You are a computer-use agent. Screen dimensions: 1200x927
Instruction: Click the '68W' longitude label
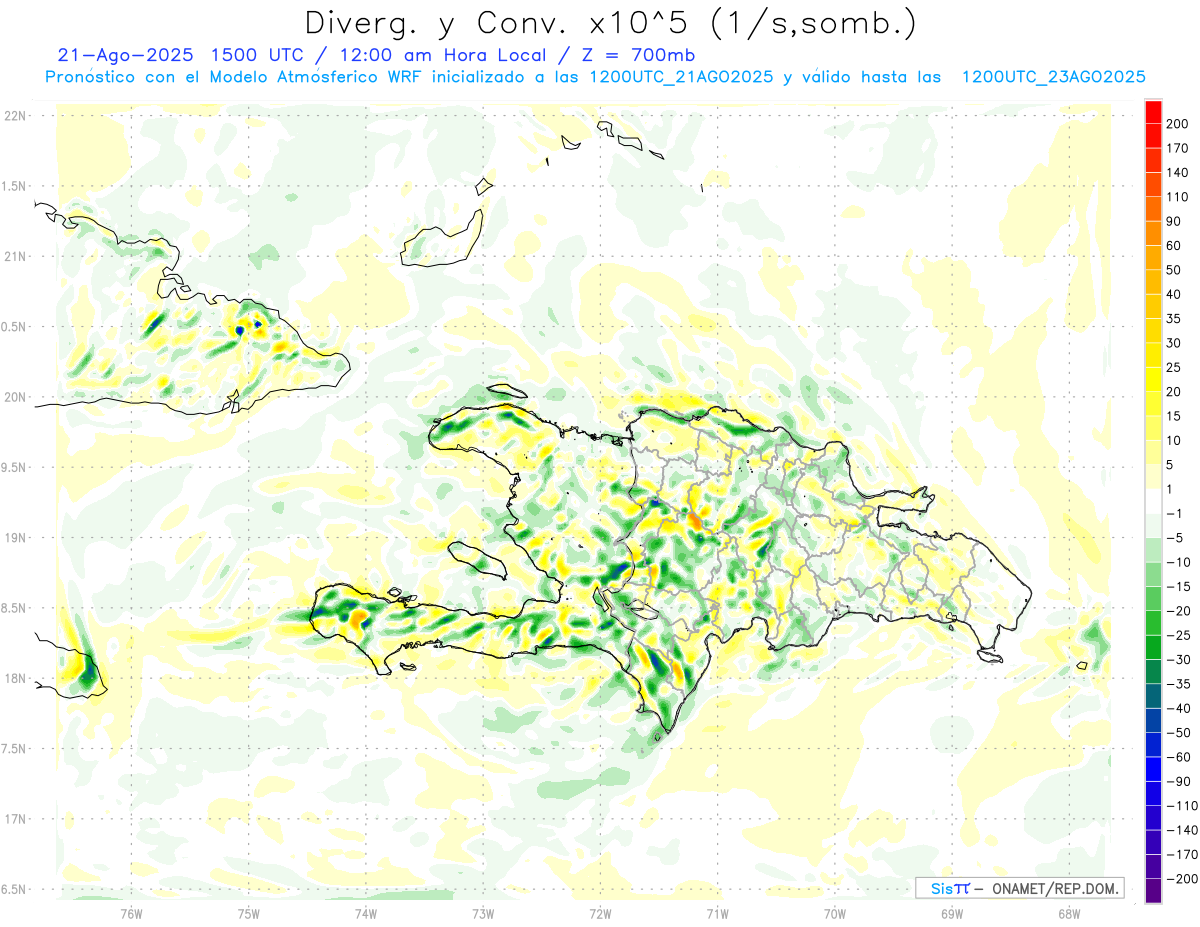1069,913
